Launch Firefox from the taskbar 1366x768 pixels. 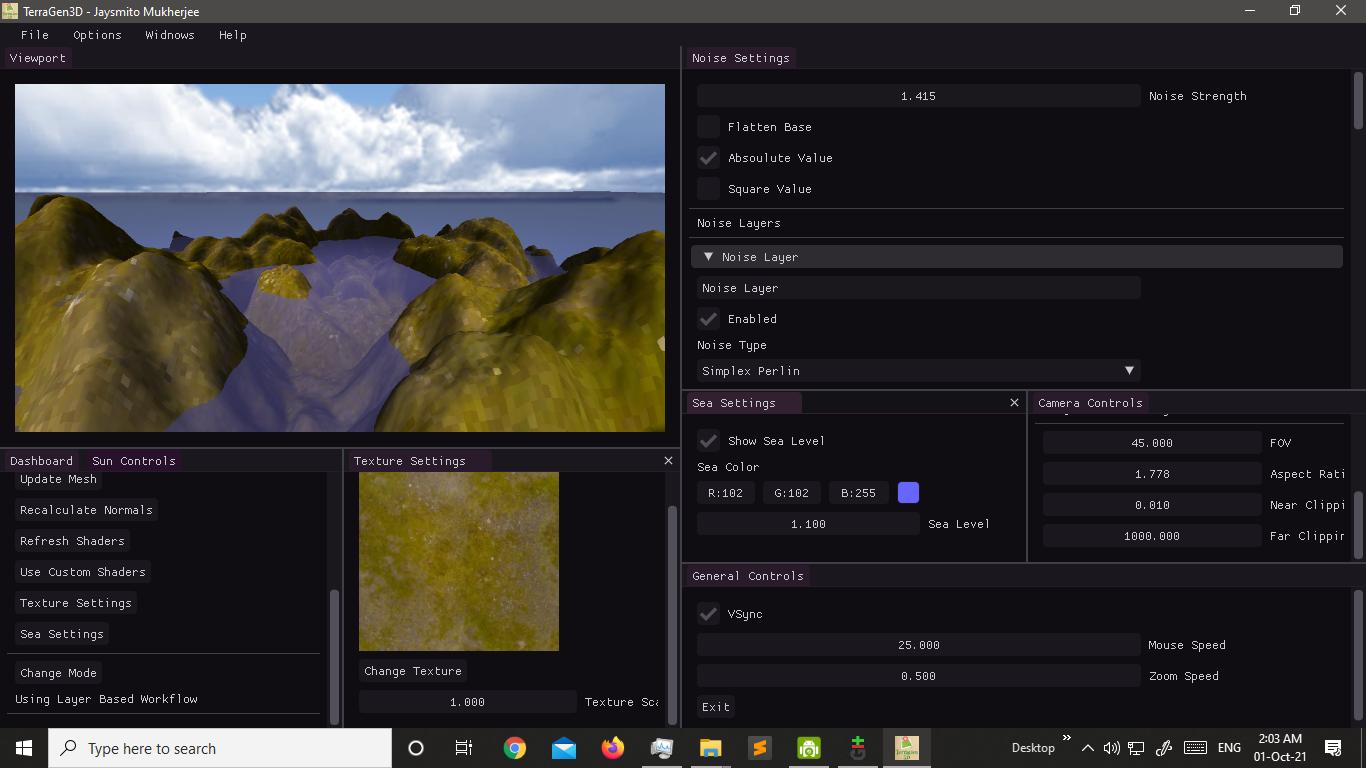coord(612,747)
